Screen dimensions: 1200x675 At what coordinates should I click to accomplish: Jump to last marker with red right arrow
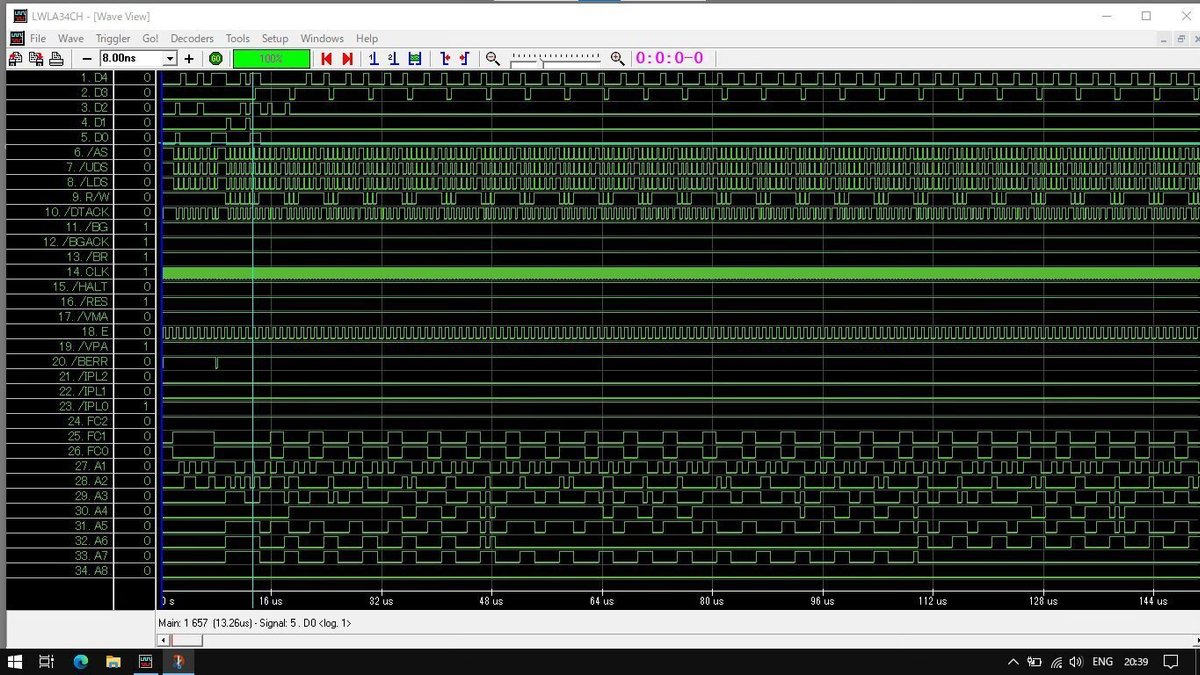point(347,59)
